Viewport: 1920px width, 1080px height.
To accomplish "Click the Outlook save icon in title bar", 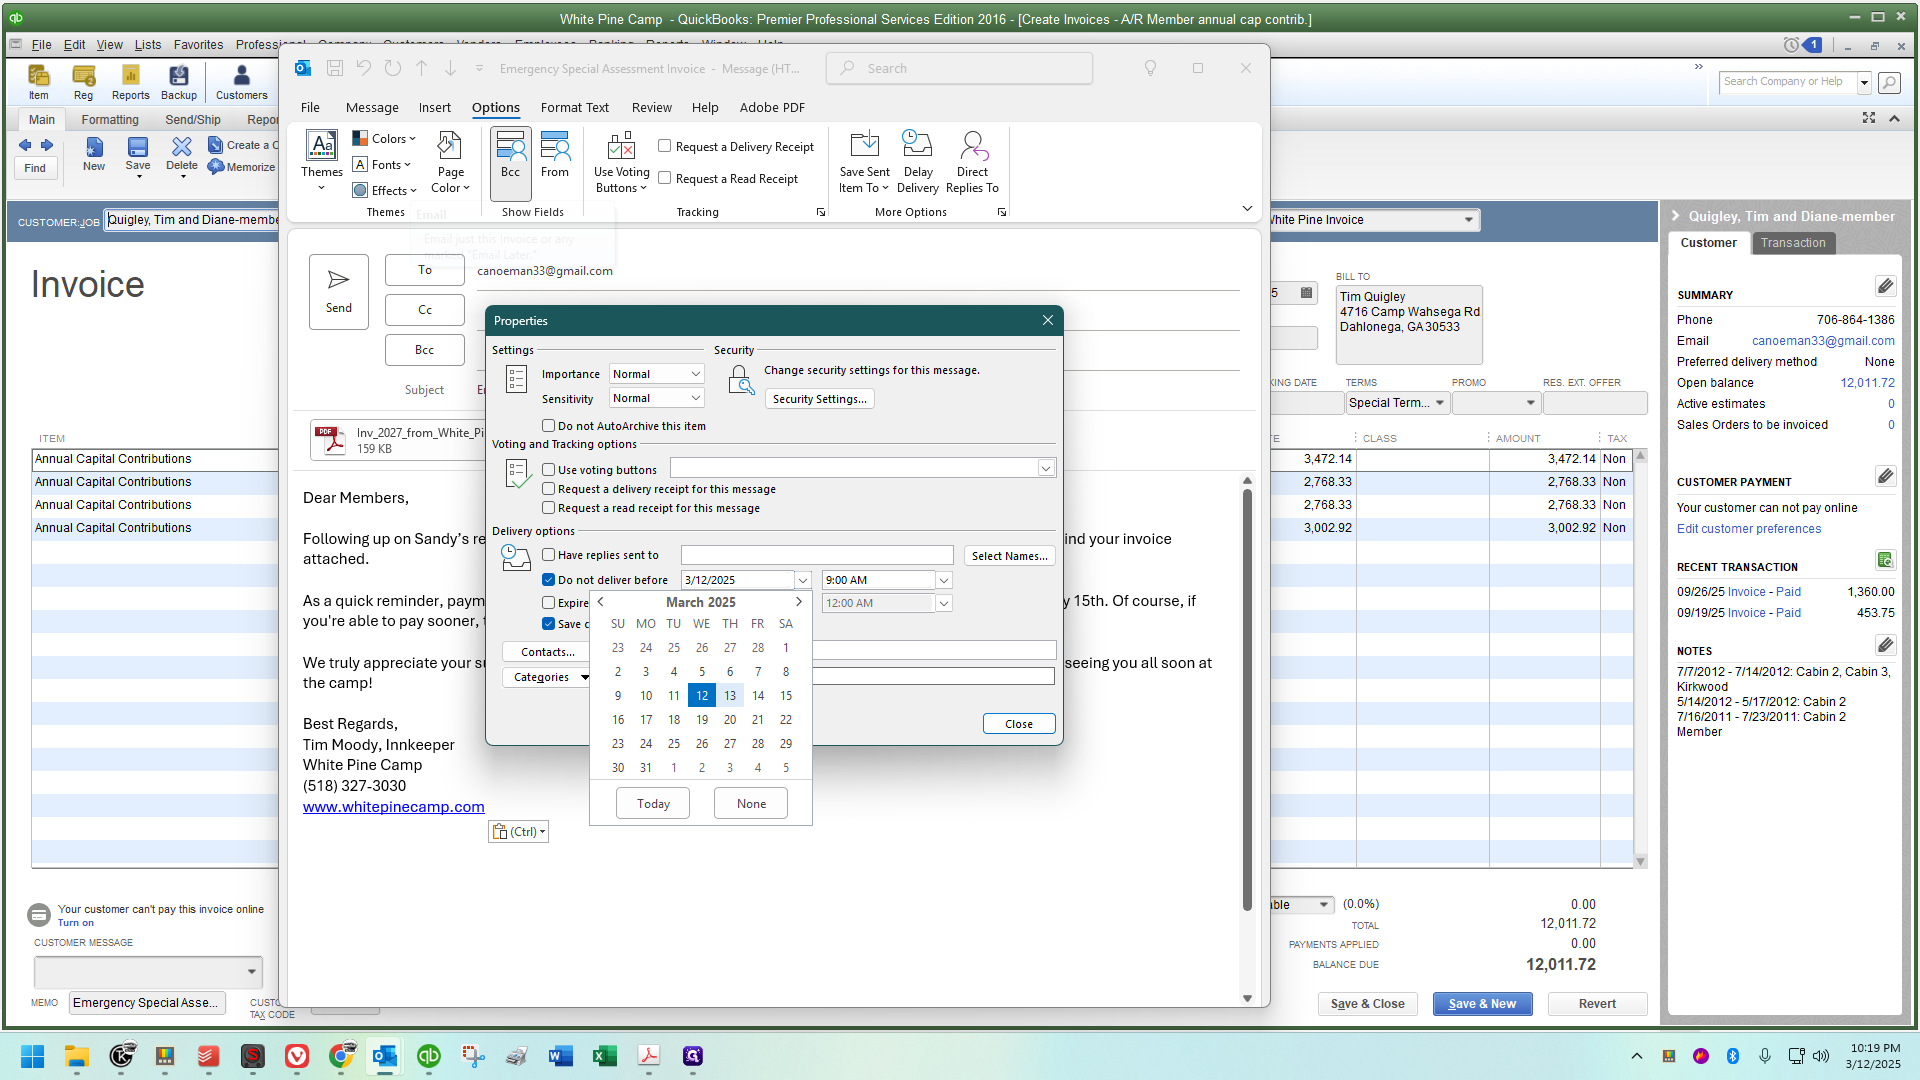I will (x=335, y=68).
